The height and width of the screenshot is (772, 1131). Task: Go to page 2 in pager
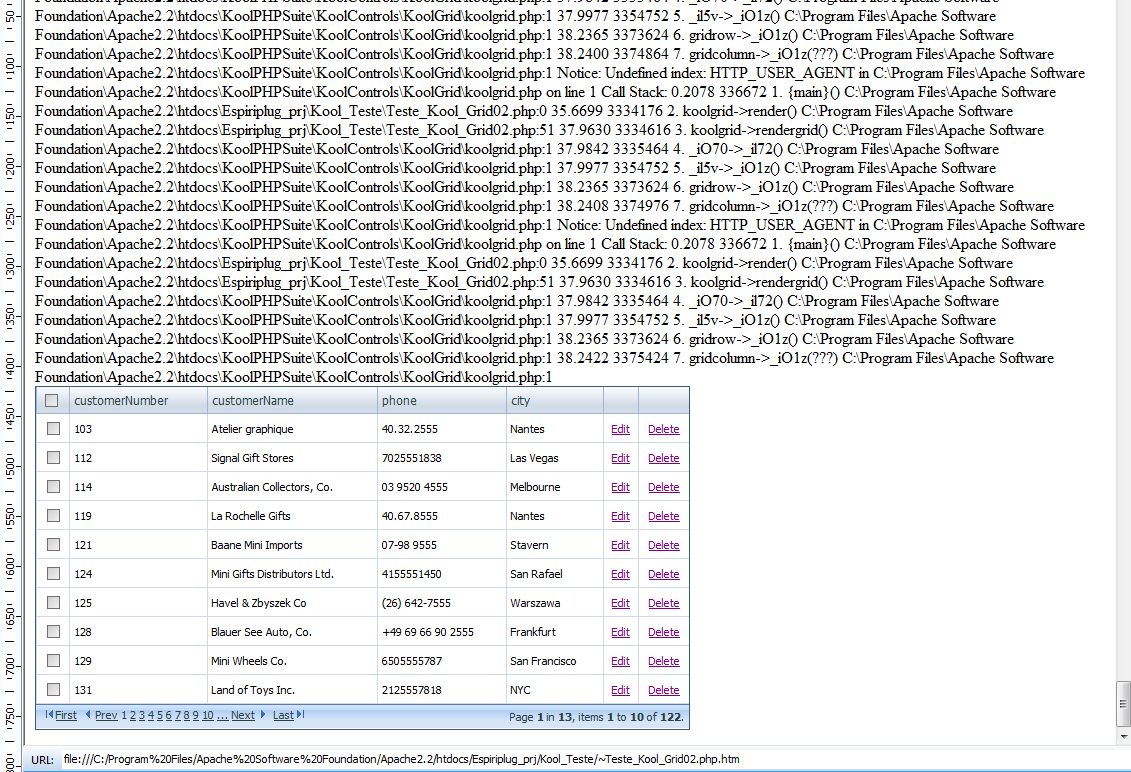pos(133,715)
